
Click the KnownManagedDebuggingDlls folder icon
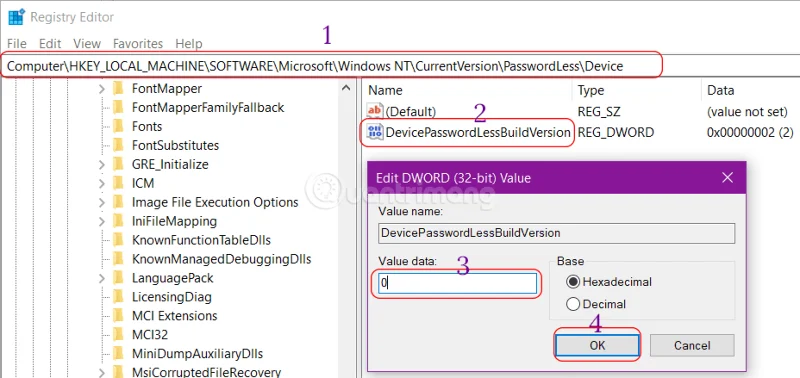point(118,259)
